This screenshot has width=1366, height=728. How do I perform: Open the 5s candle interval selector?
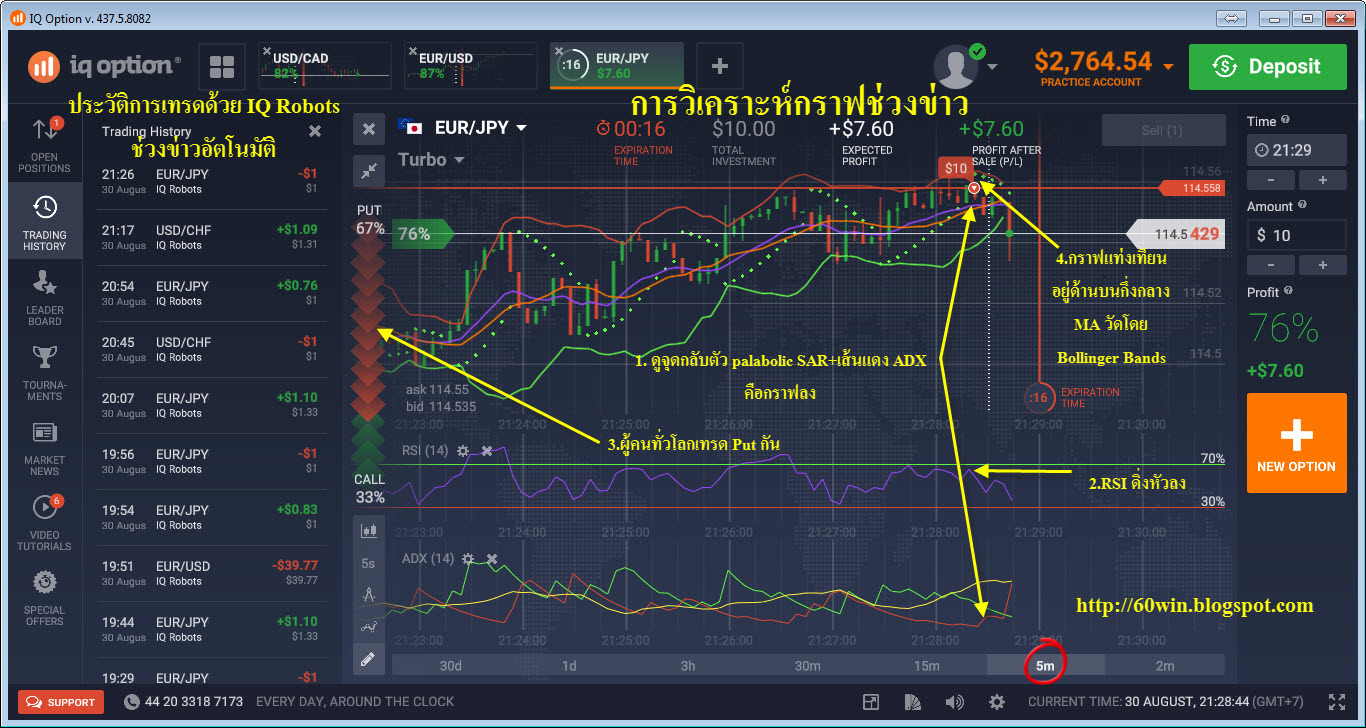coord(368,563)
